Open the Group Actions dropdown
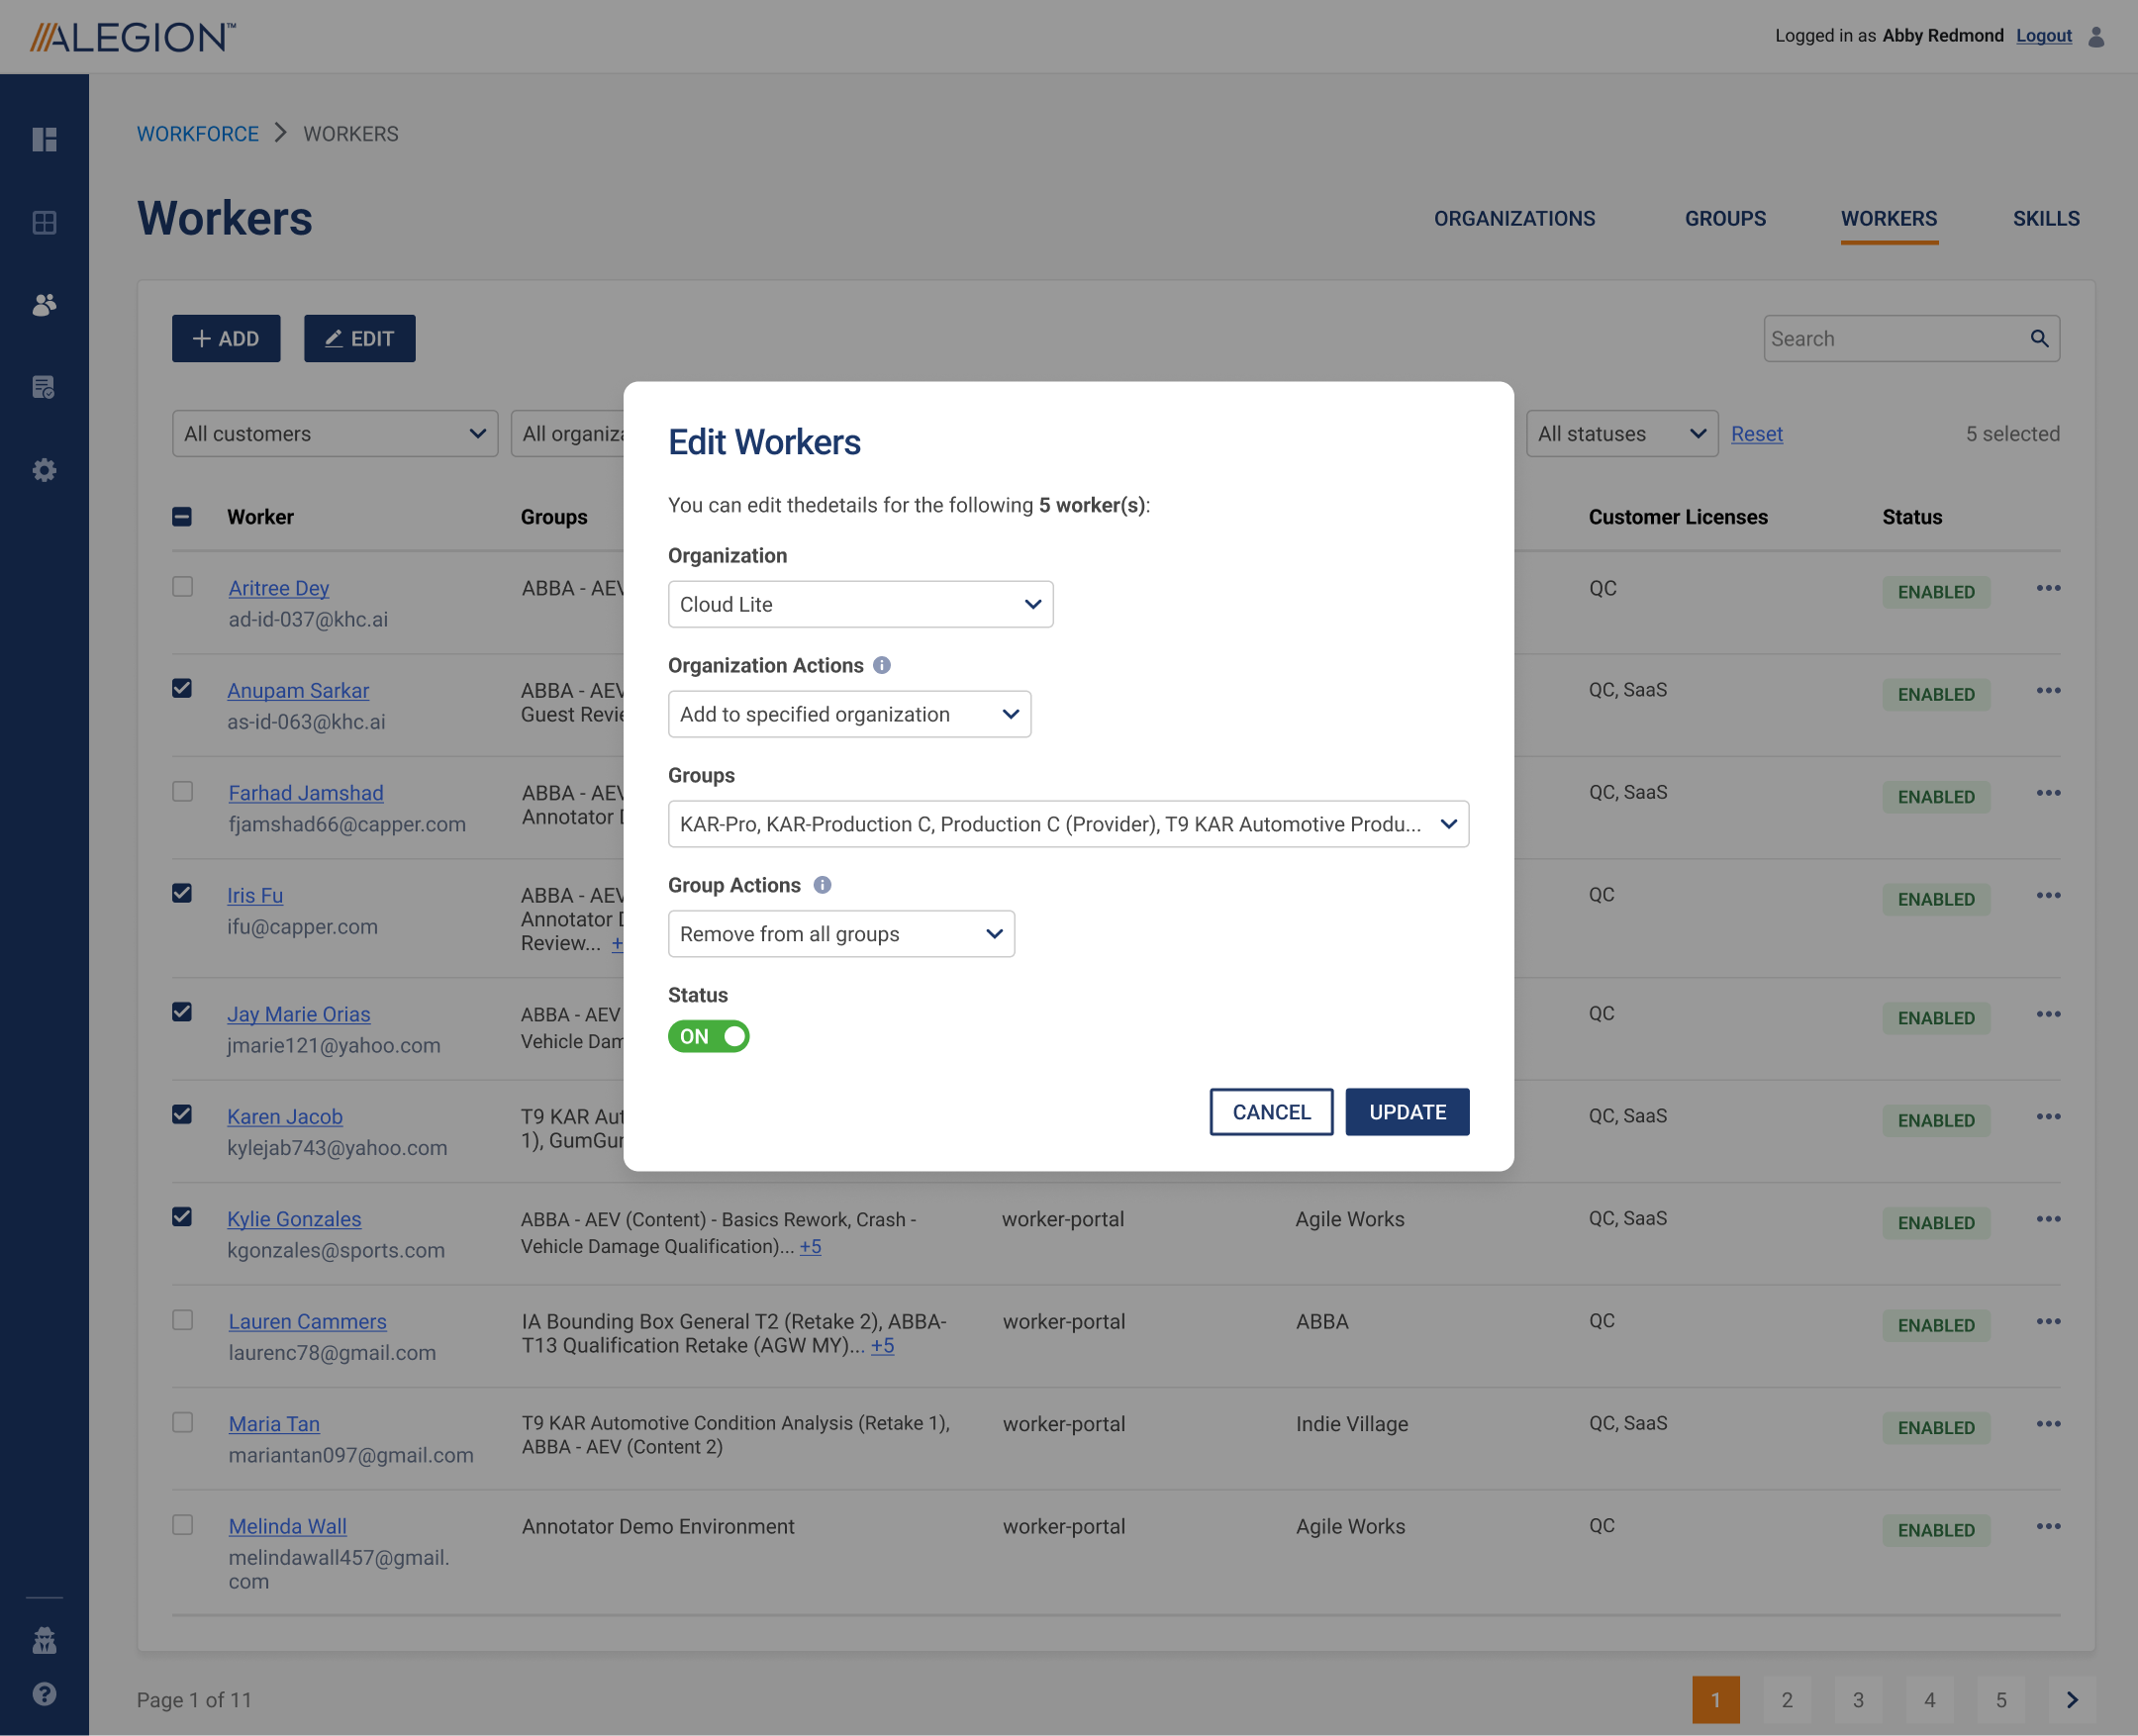 point(841,934)
